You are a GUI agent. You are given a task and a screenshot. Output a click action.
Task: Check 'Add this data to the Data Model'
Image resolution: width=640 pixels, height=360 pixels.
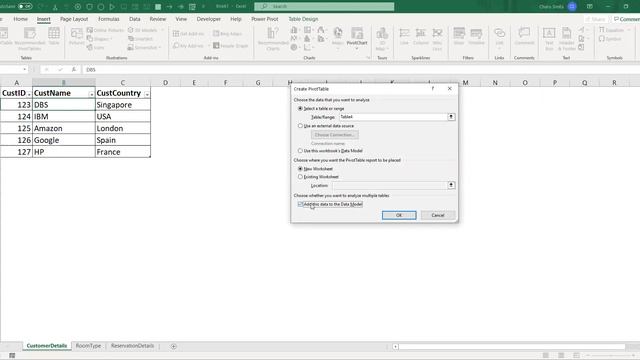click(x=300, y=204)
